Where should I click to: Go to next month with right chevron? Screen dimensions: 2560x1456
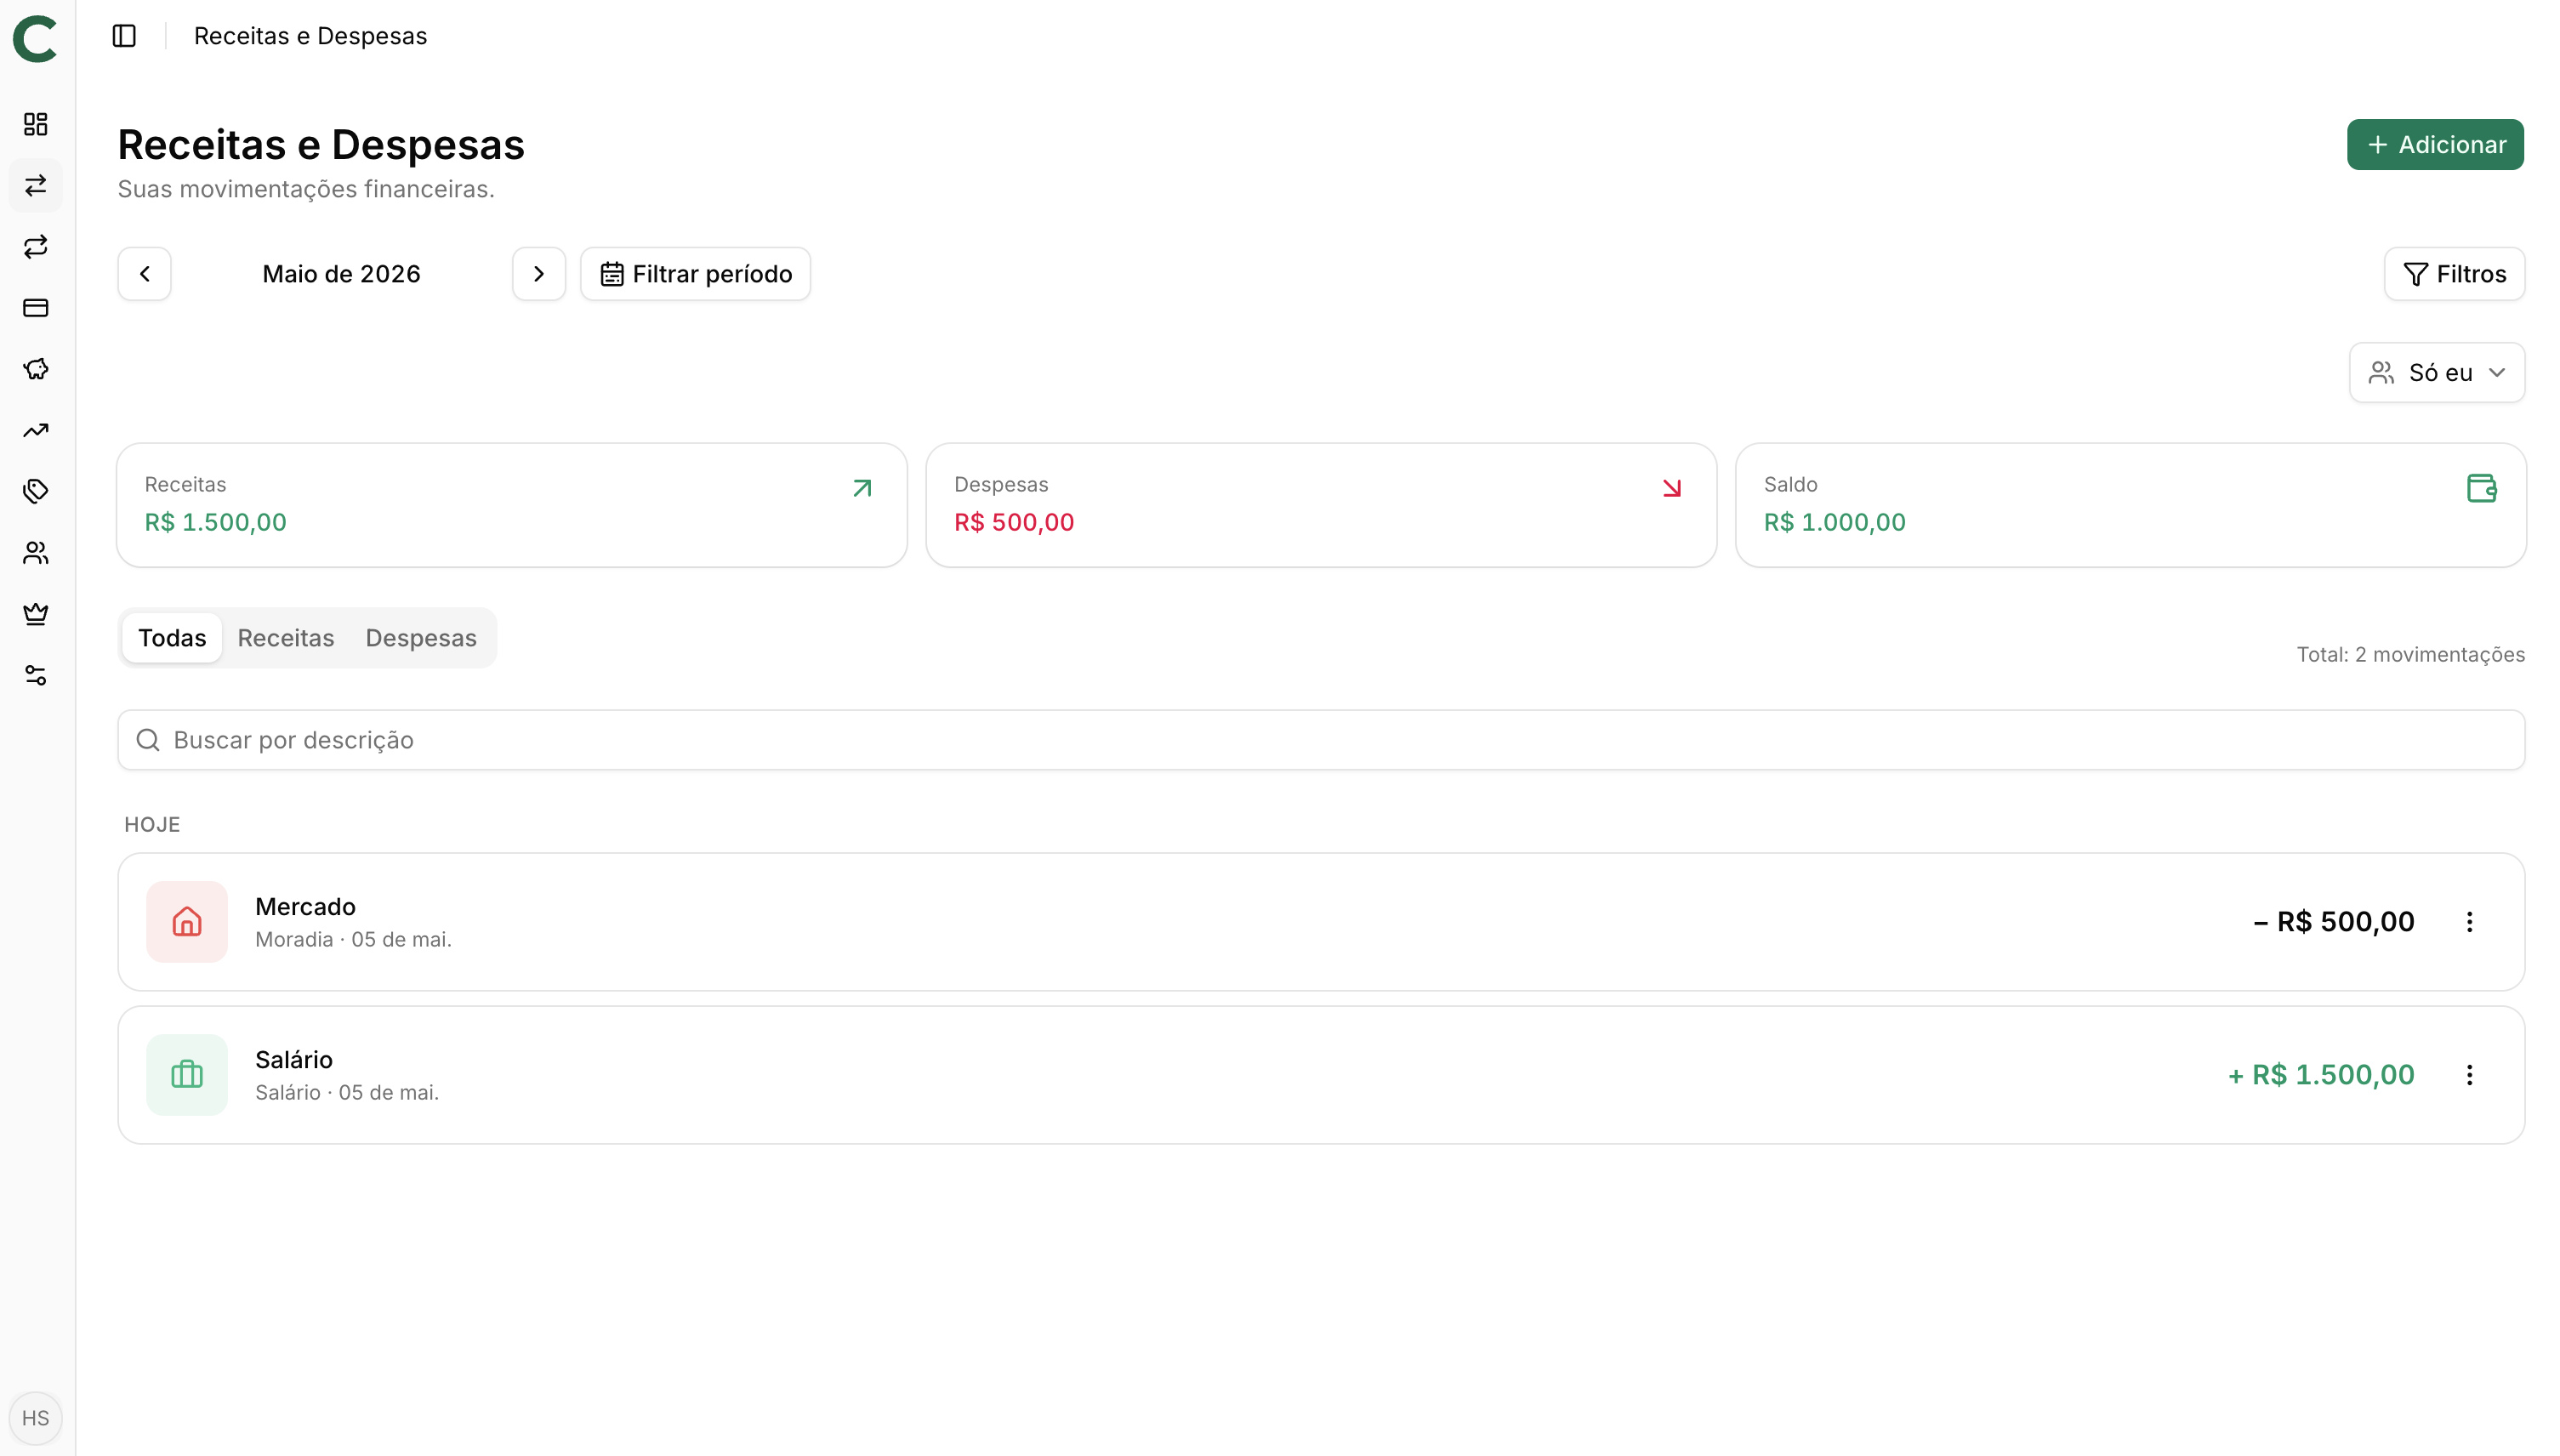click(x=539, y=274)
